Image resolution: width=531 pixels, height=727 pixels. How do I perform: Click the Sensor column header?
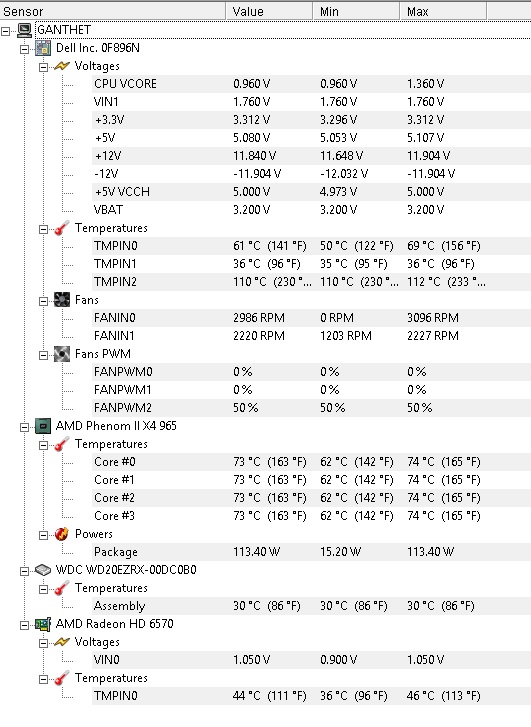(x=113, y=11)
